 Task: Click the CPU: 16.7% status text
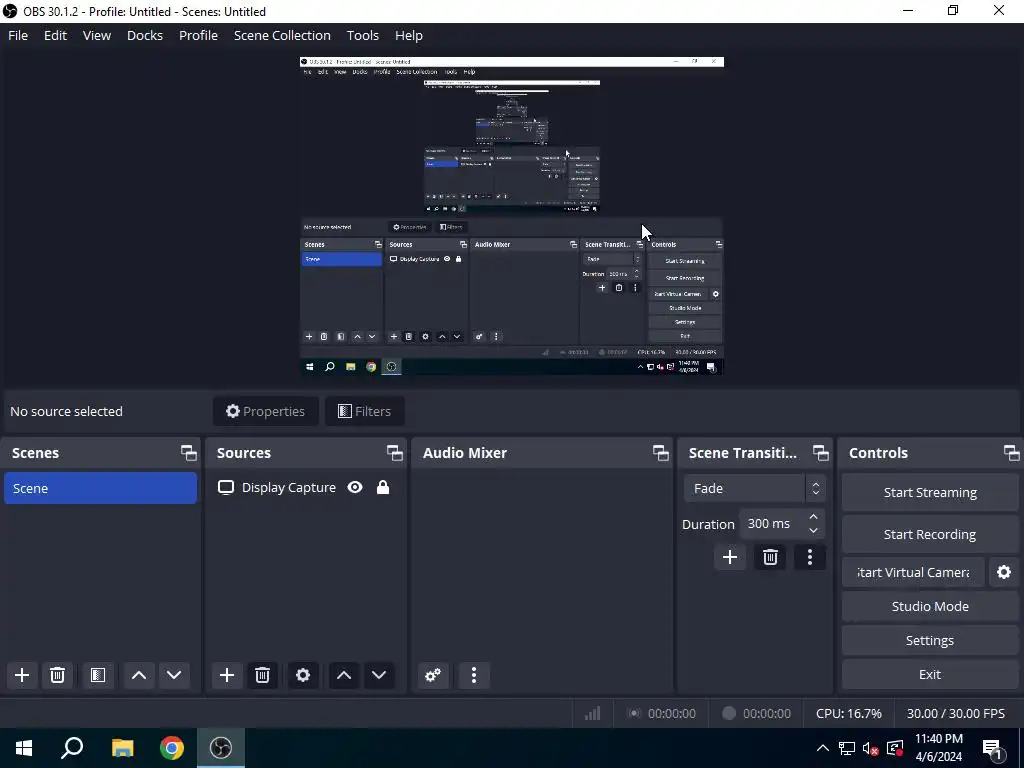coord(848,713)
